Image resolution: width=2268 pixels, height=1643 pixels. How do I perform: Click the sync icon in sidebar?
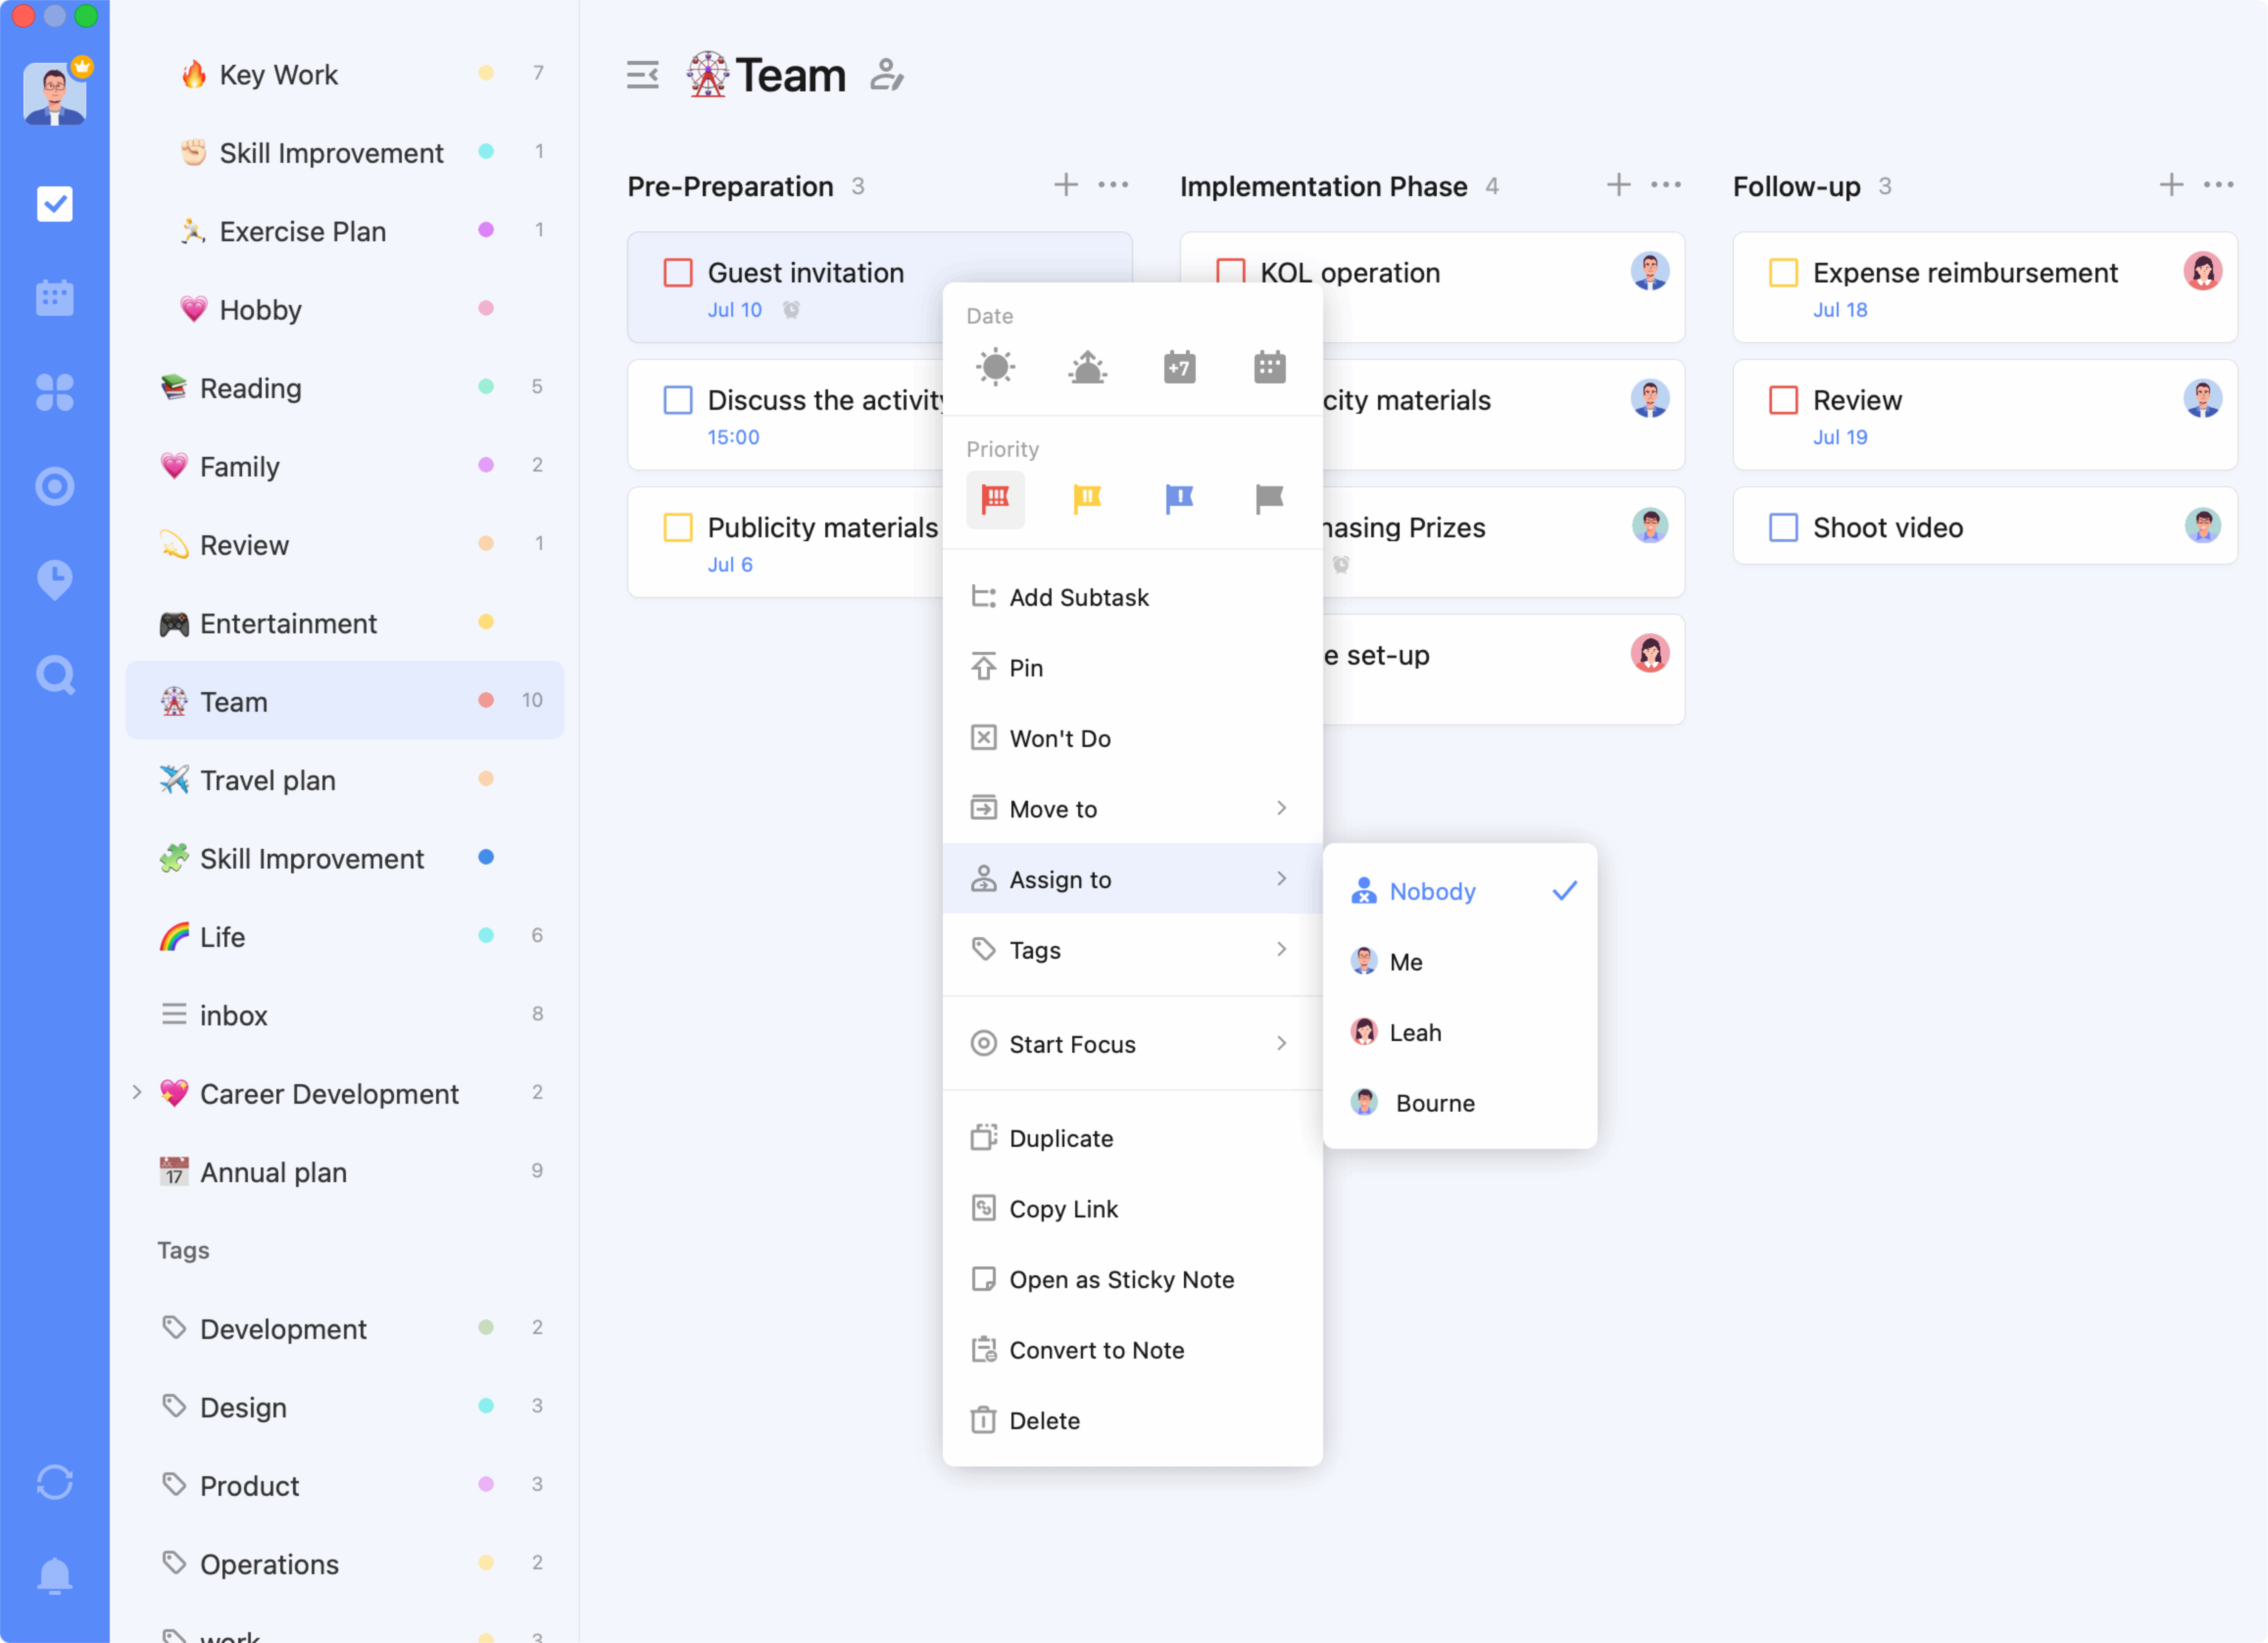point(54,1481)
